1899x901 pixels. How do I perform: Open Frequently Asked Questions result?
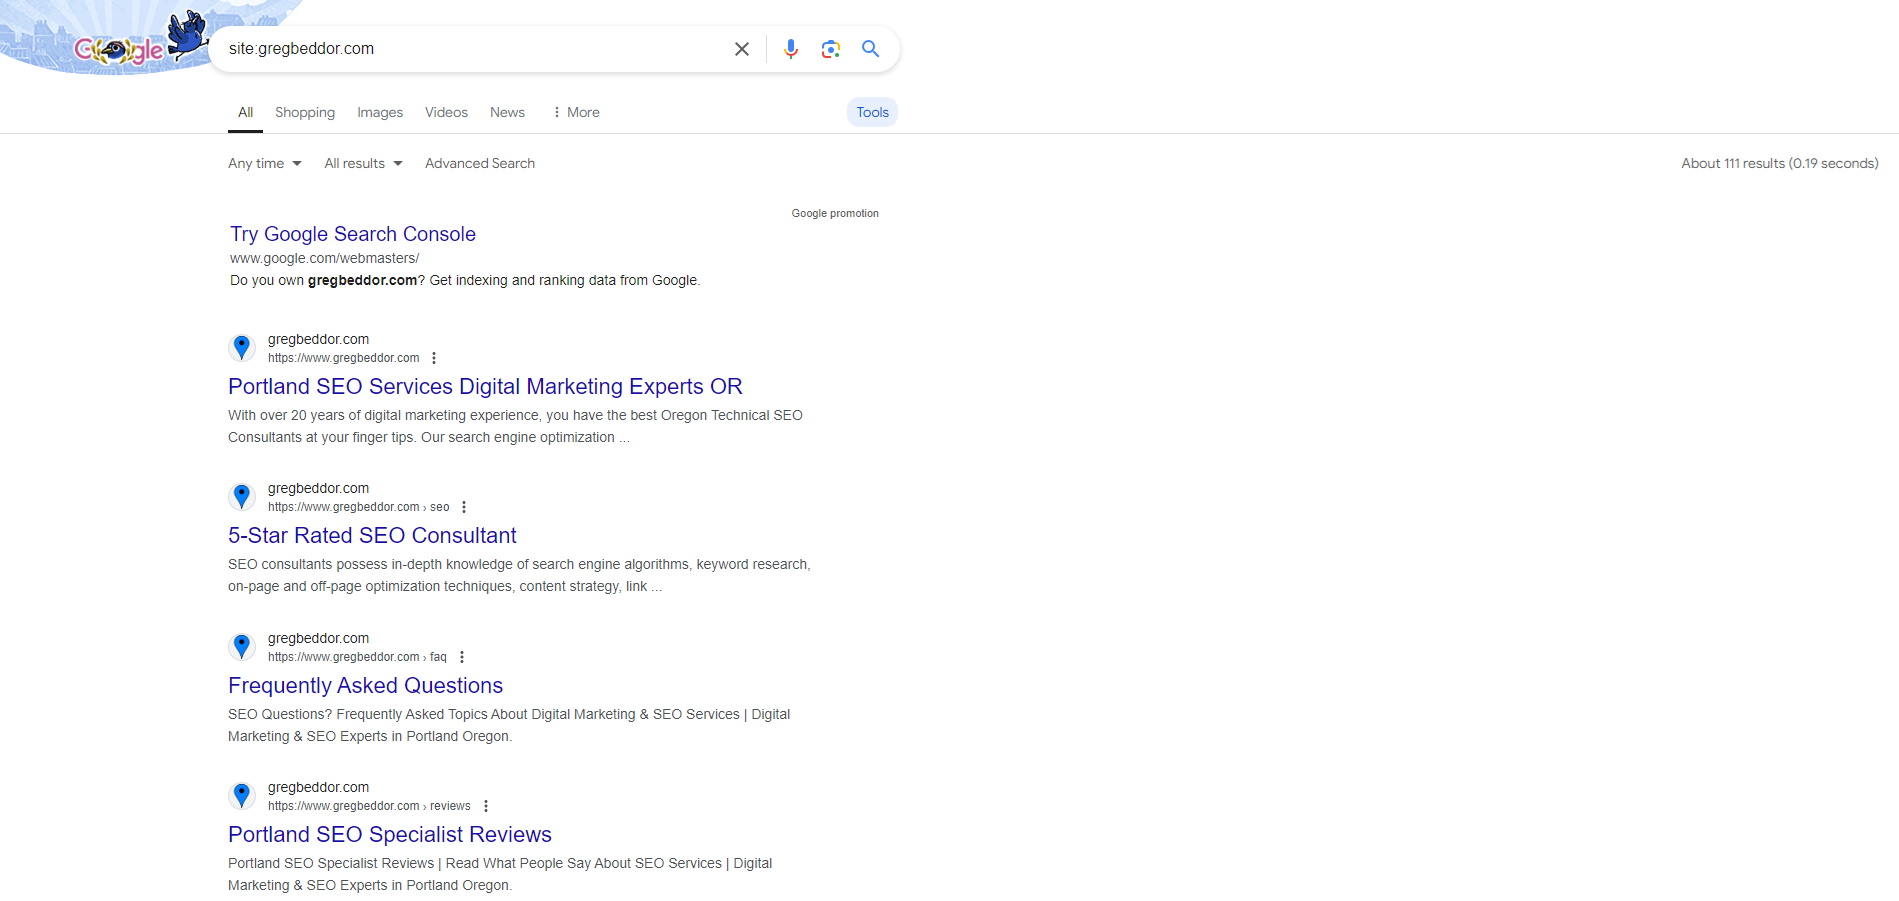(365, 685)
